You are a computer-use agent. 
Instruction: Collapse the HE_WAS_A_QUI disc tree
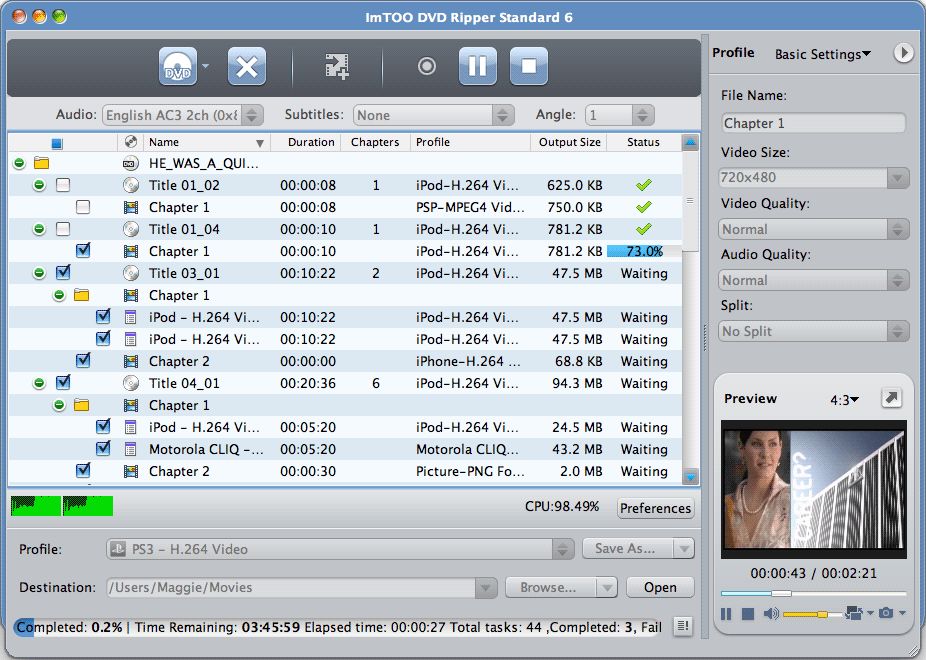click(x=19, y=163)
